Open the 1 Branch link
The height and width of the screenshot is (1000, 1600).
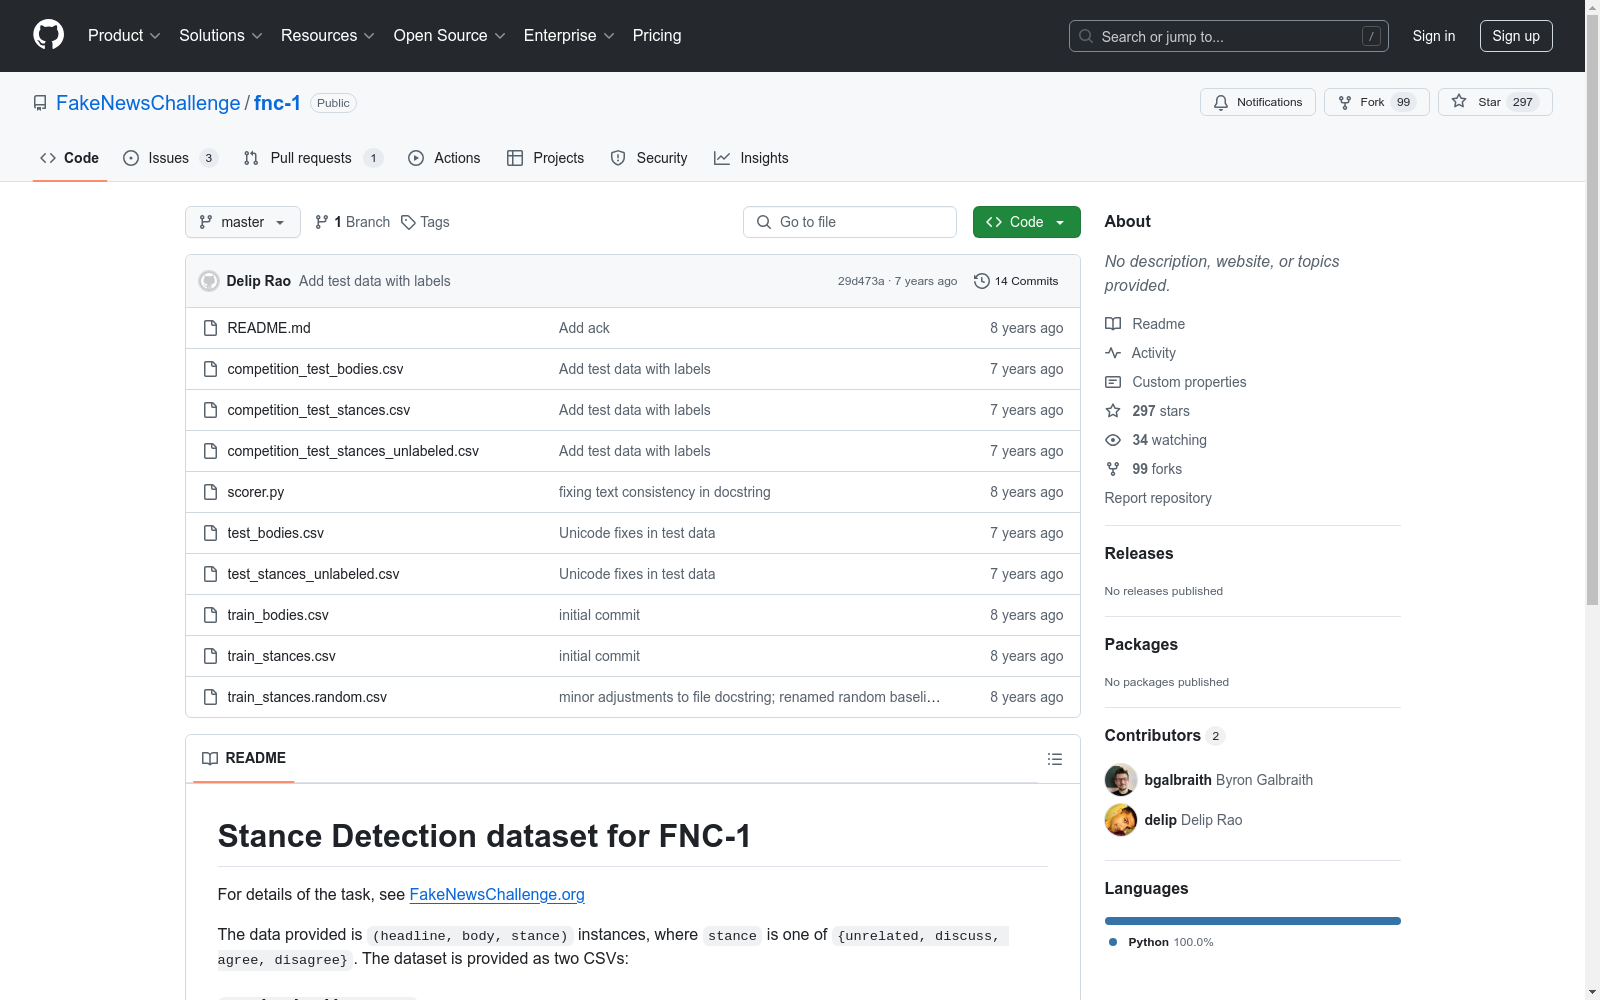click(x=352, y=222)
